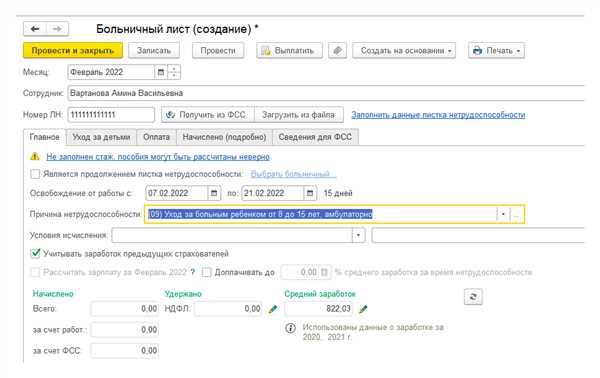
Task: Click the Записать button
Action: pos(154,51)
